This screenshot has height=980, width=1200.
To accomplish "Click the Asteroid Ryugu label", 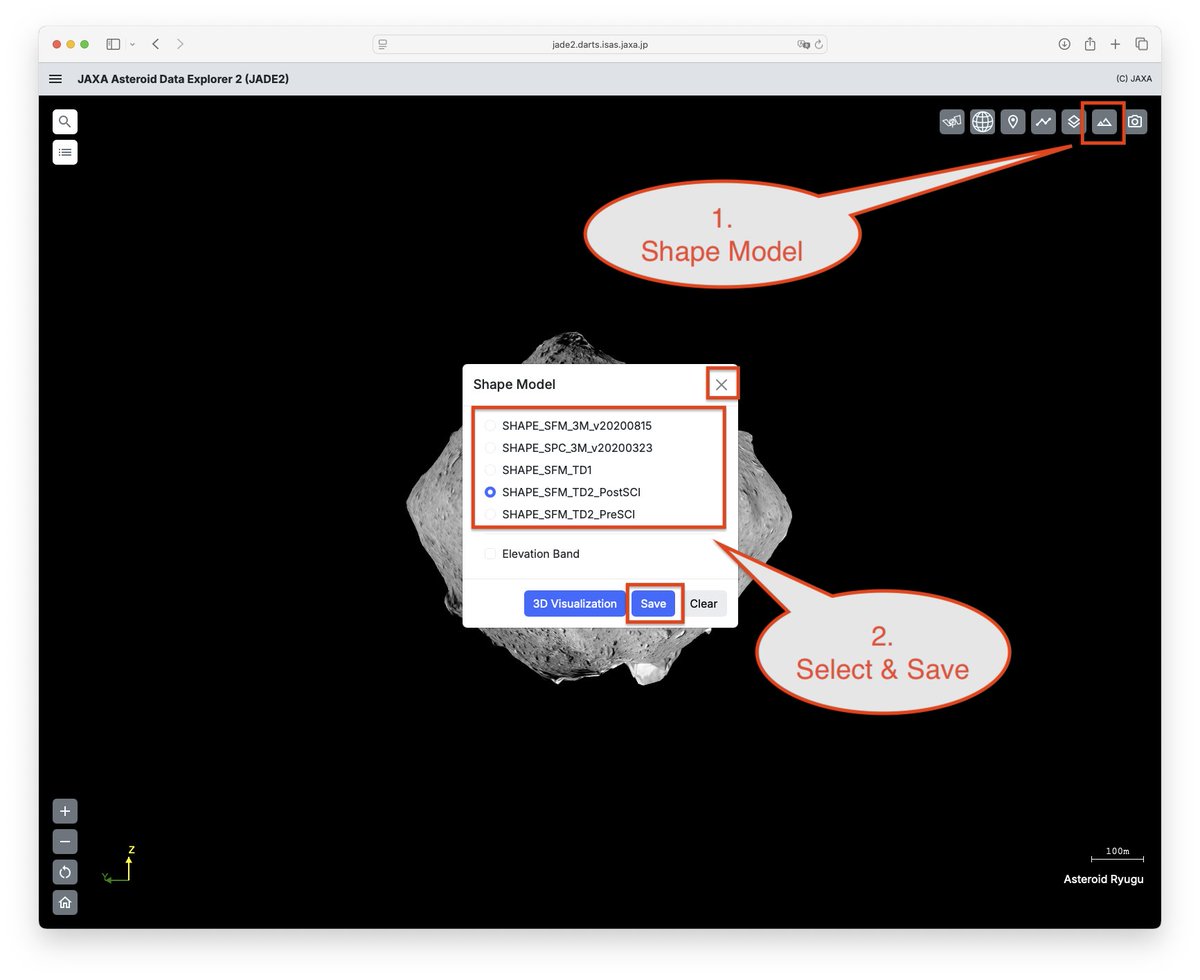I will pyautogui.click(x=1103, y=880).
